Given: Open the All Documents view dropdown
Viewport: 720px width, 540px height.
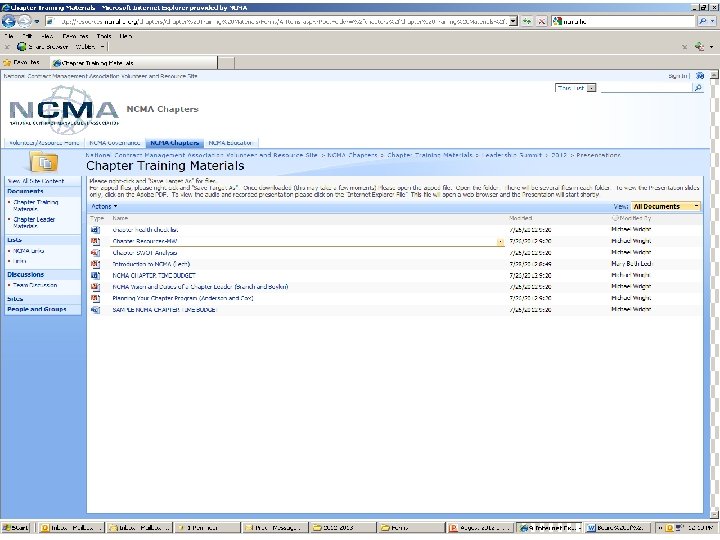Looking at the screenshot, I should click(666, 207).
